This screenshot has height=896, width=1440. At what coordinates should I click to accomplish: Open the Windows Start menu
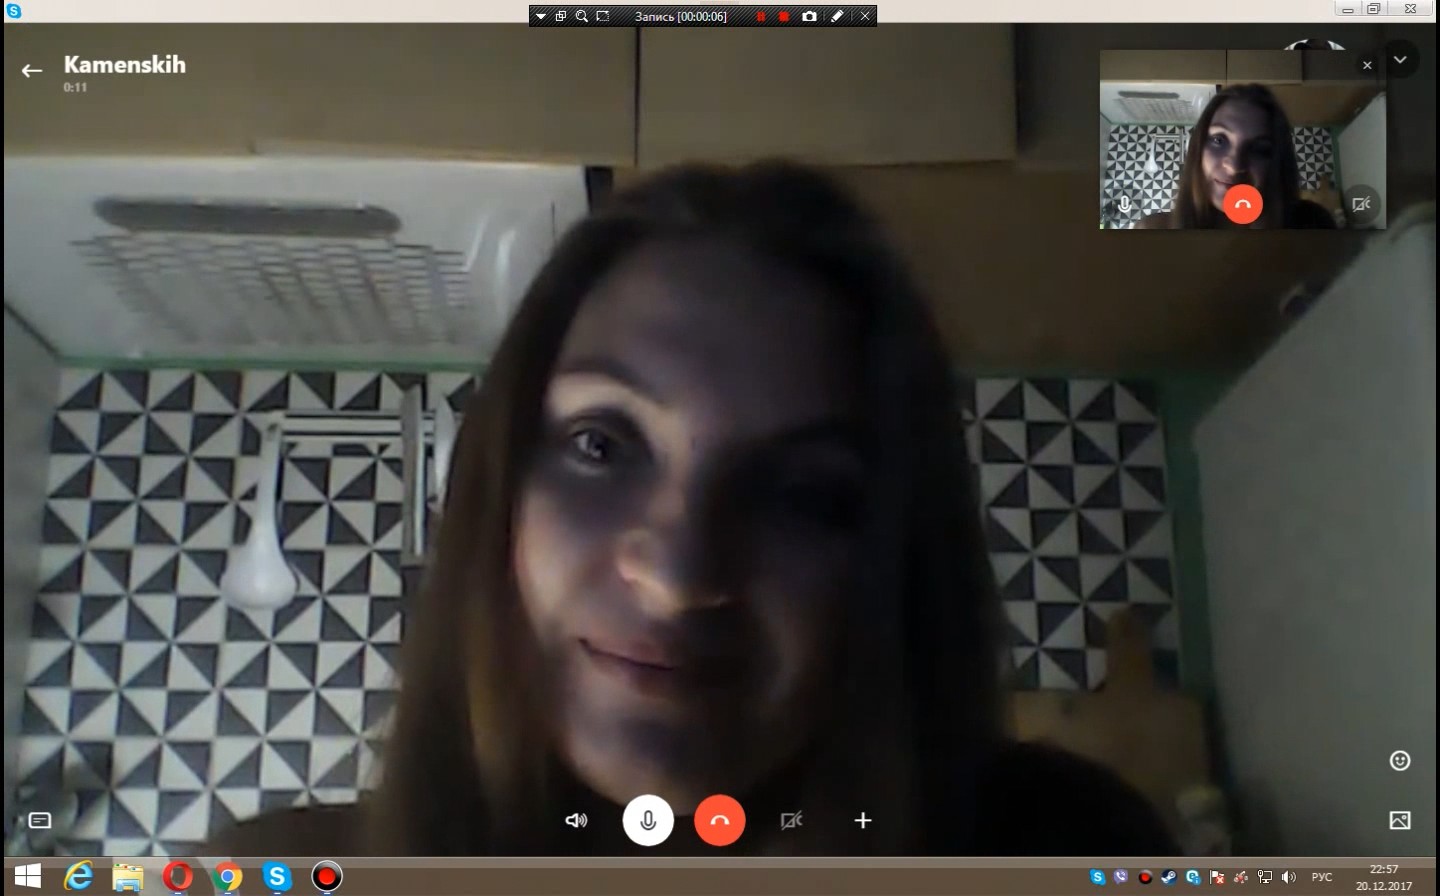(x=27, y=877)
